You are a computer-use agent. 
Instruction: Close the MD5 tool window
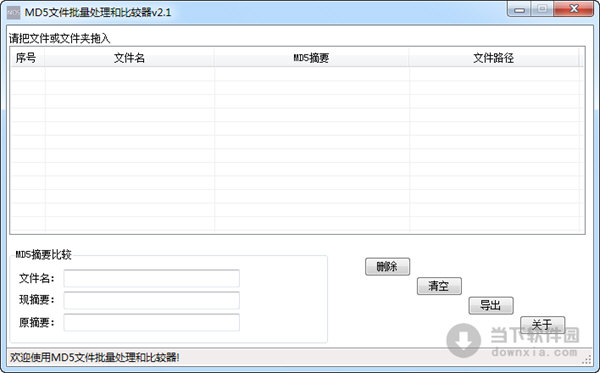[574, 9]
